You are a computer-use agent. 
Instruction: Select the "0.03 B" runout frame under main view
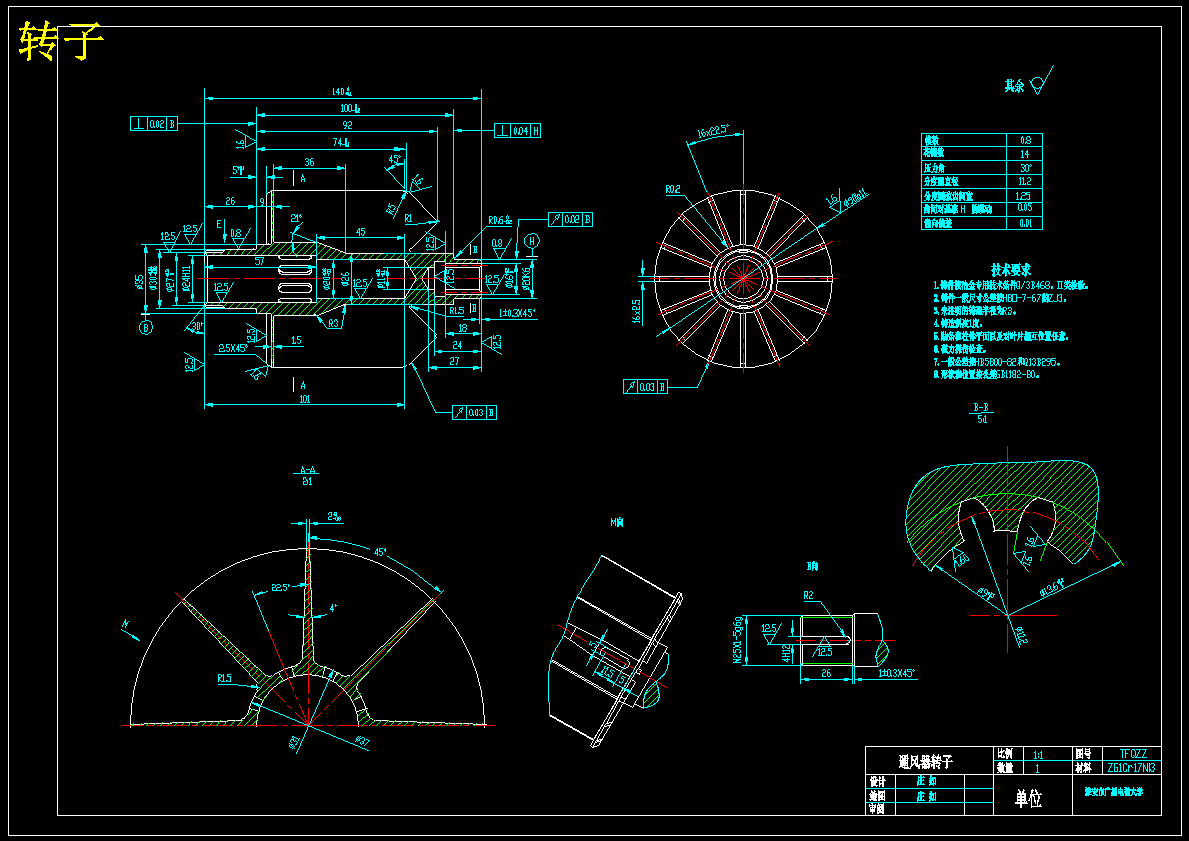coord(475,413)
